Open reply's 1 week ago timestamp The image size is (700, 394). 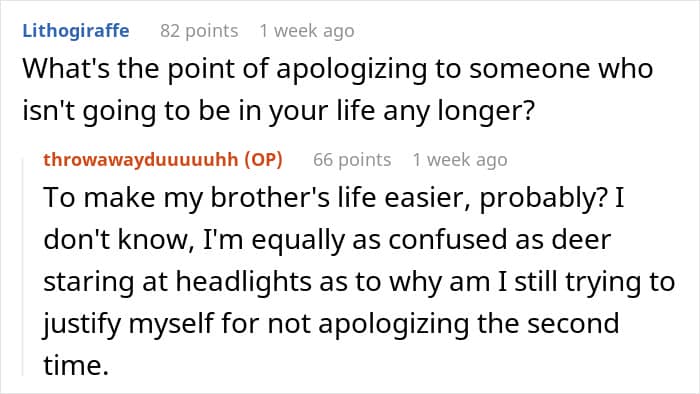pos(460,160)
